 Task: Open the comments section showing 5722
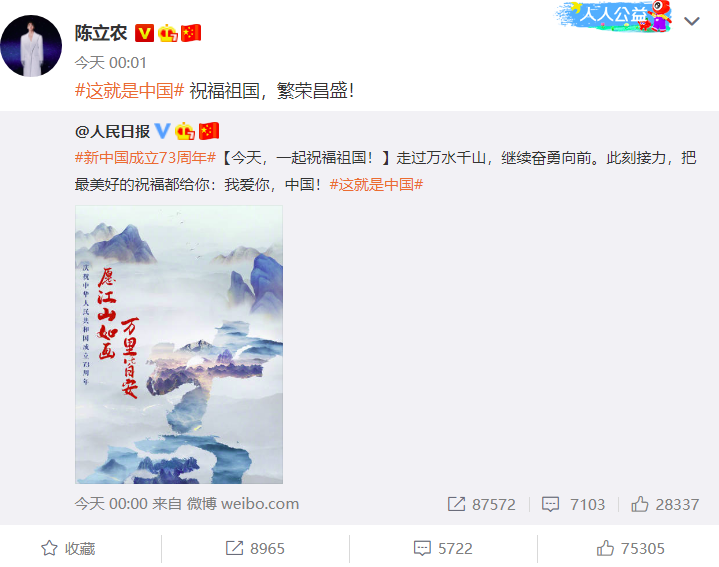[443, 548]
